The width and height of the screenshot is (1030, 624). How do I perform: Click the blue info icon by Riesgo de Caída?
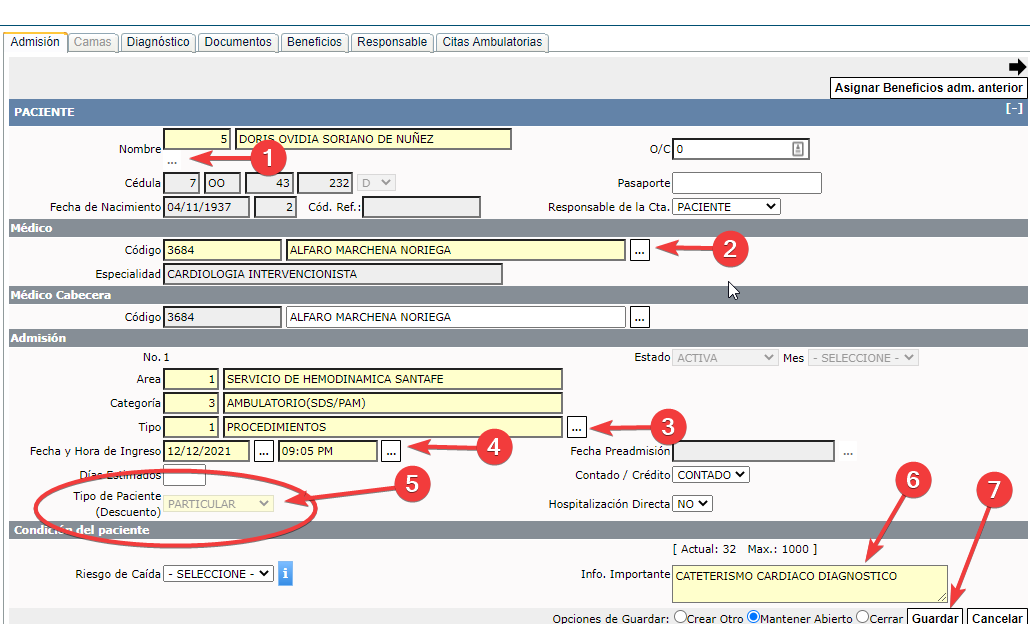point(285,573)
